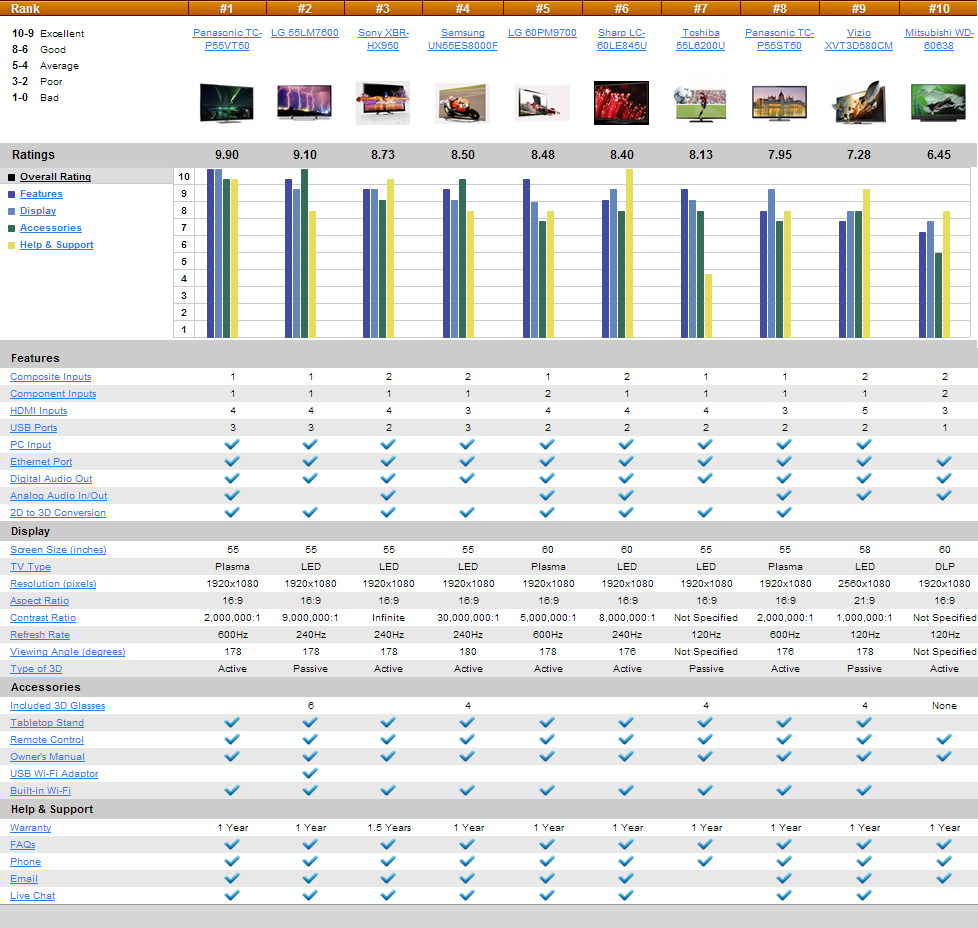Open the Digital Audio Out link
978x928 pixels.
[x=51, y=478]
